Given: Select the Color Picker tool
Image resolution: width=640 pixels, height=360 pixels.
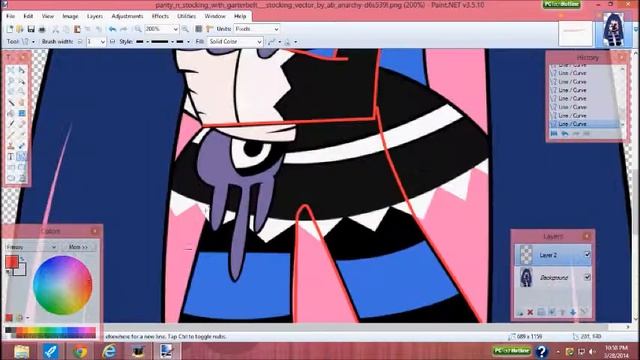Looking at the screenshot, I should click(22, 135).
